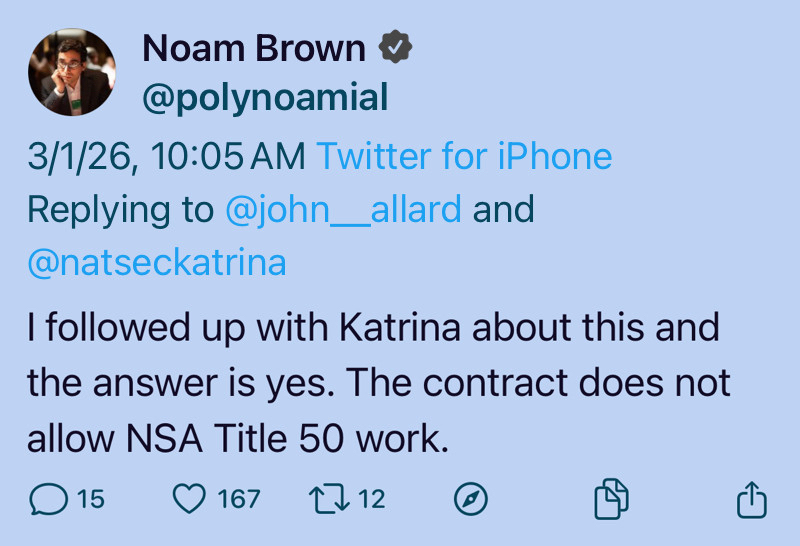Copy the tweet with the documents icon
This screenshot has width=800, height=546.
(611, 499)
